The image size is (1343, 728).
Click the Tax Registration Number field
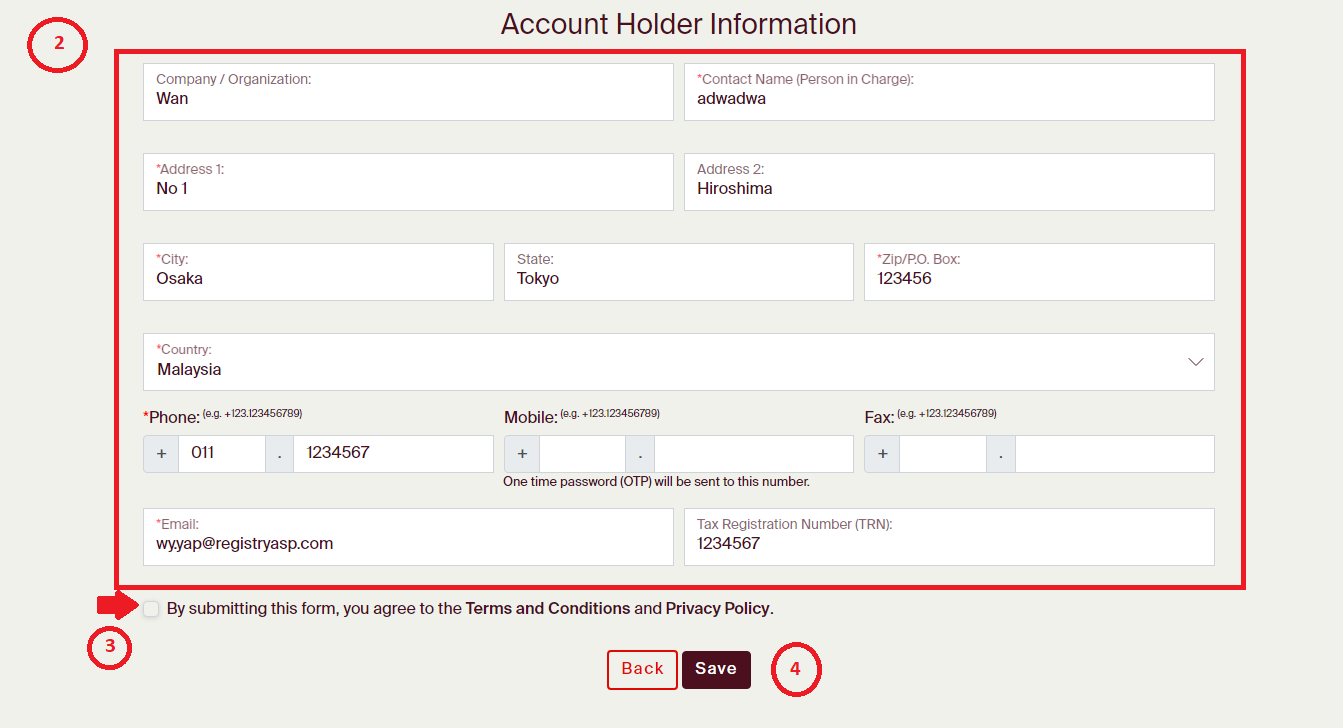948,537
